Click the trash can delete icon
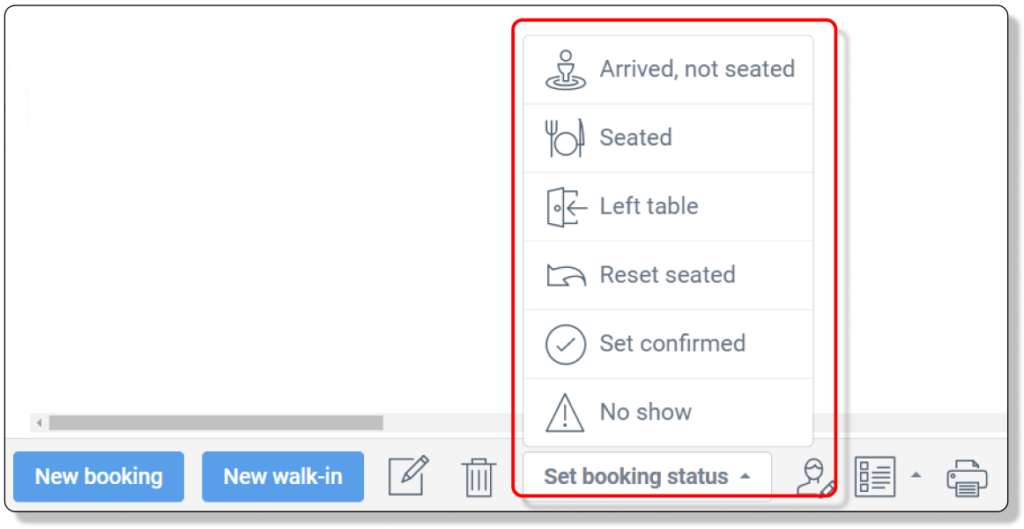The width and height of the screenshot is (1024, 529). 479,477
